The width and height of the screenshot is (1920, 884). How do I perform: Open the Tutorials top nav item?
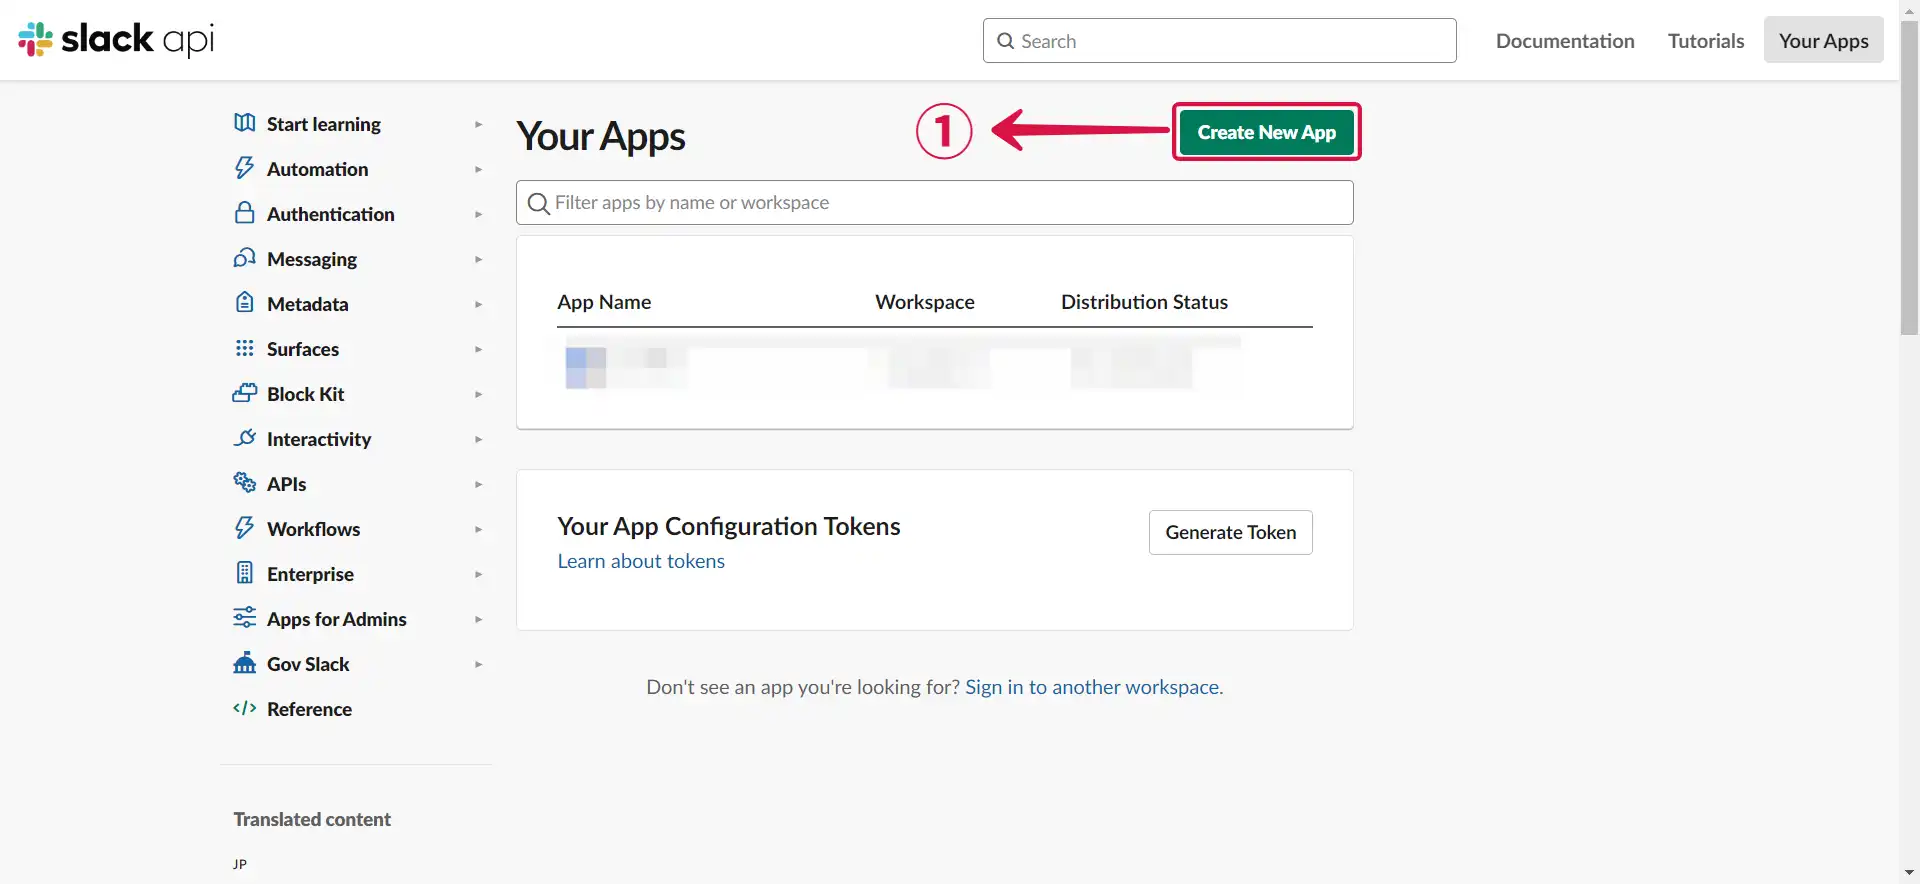1706,41
